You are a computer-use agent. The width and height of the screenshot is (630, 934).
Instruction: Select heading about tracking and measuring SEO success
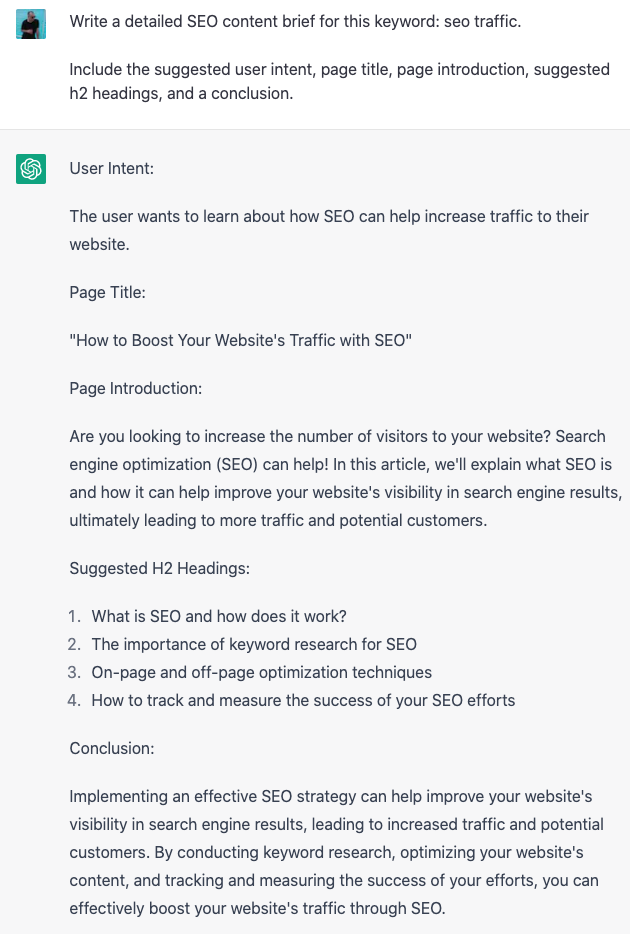tap(303, 700)
